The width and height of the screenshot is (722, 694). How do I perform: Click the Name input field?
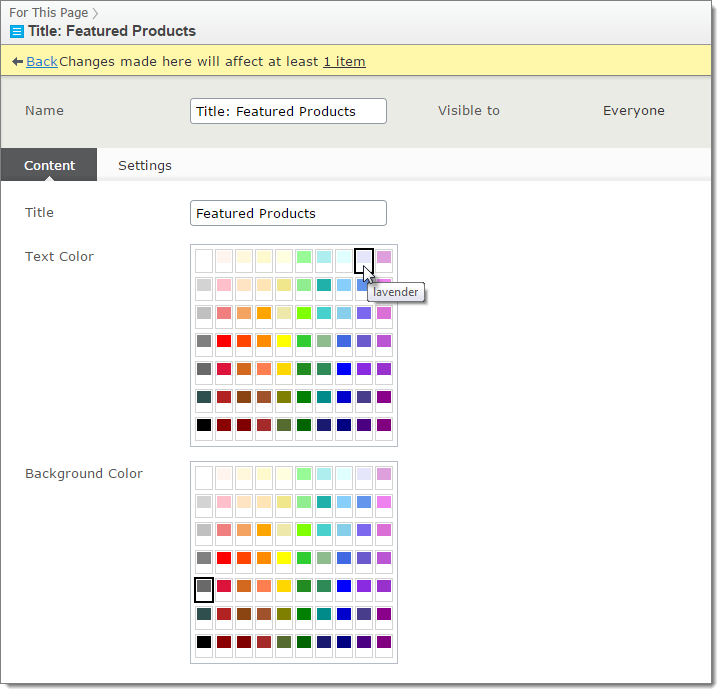tap(288, 111)
